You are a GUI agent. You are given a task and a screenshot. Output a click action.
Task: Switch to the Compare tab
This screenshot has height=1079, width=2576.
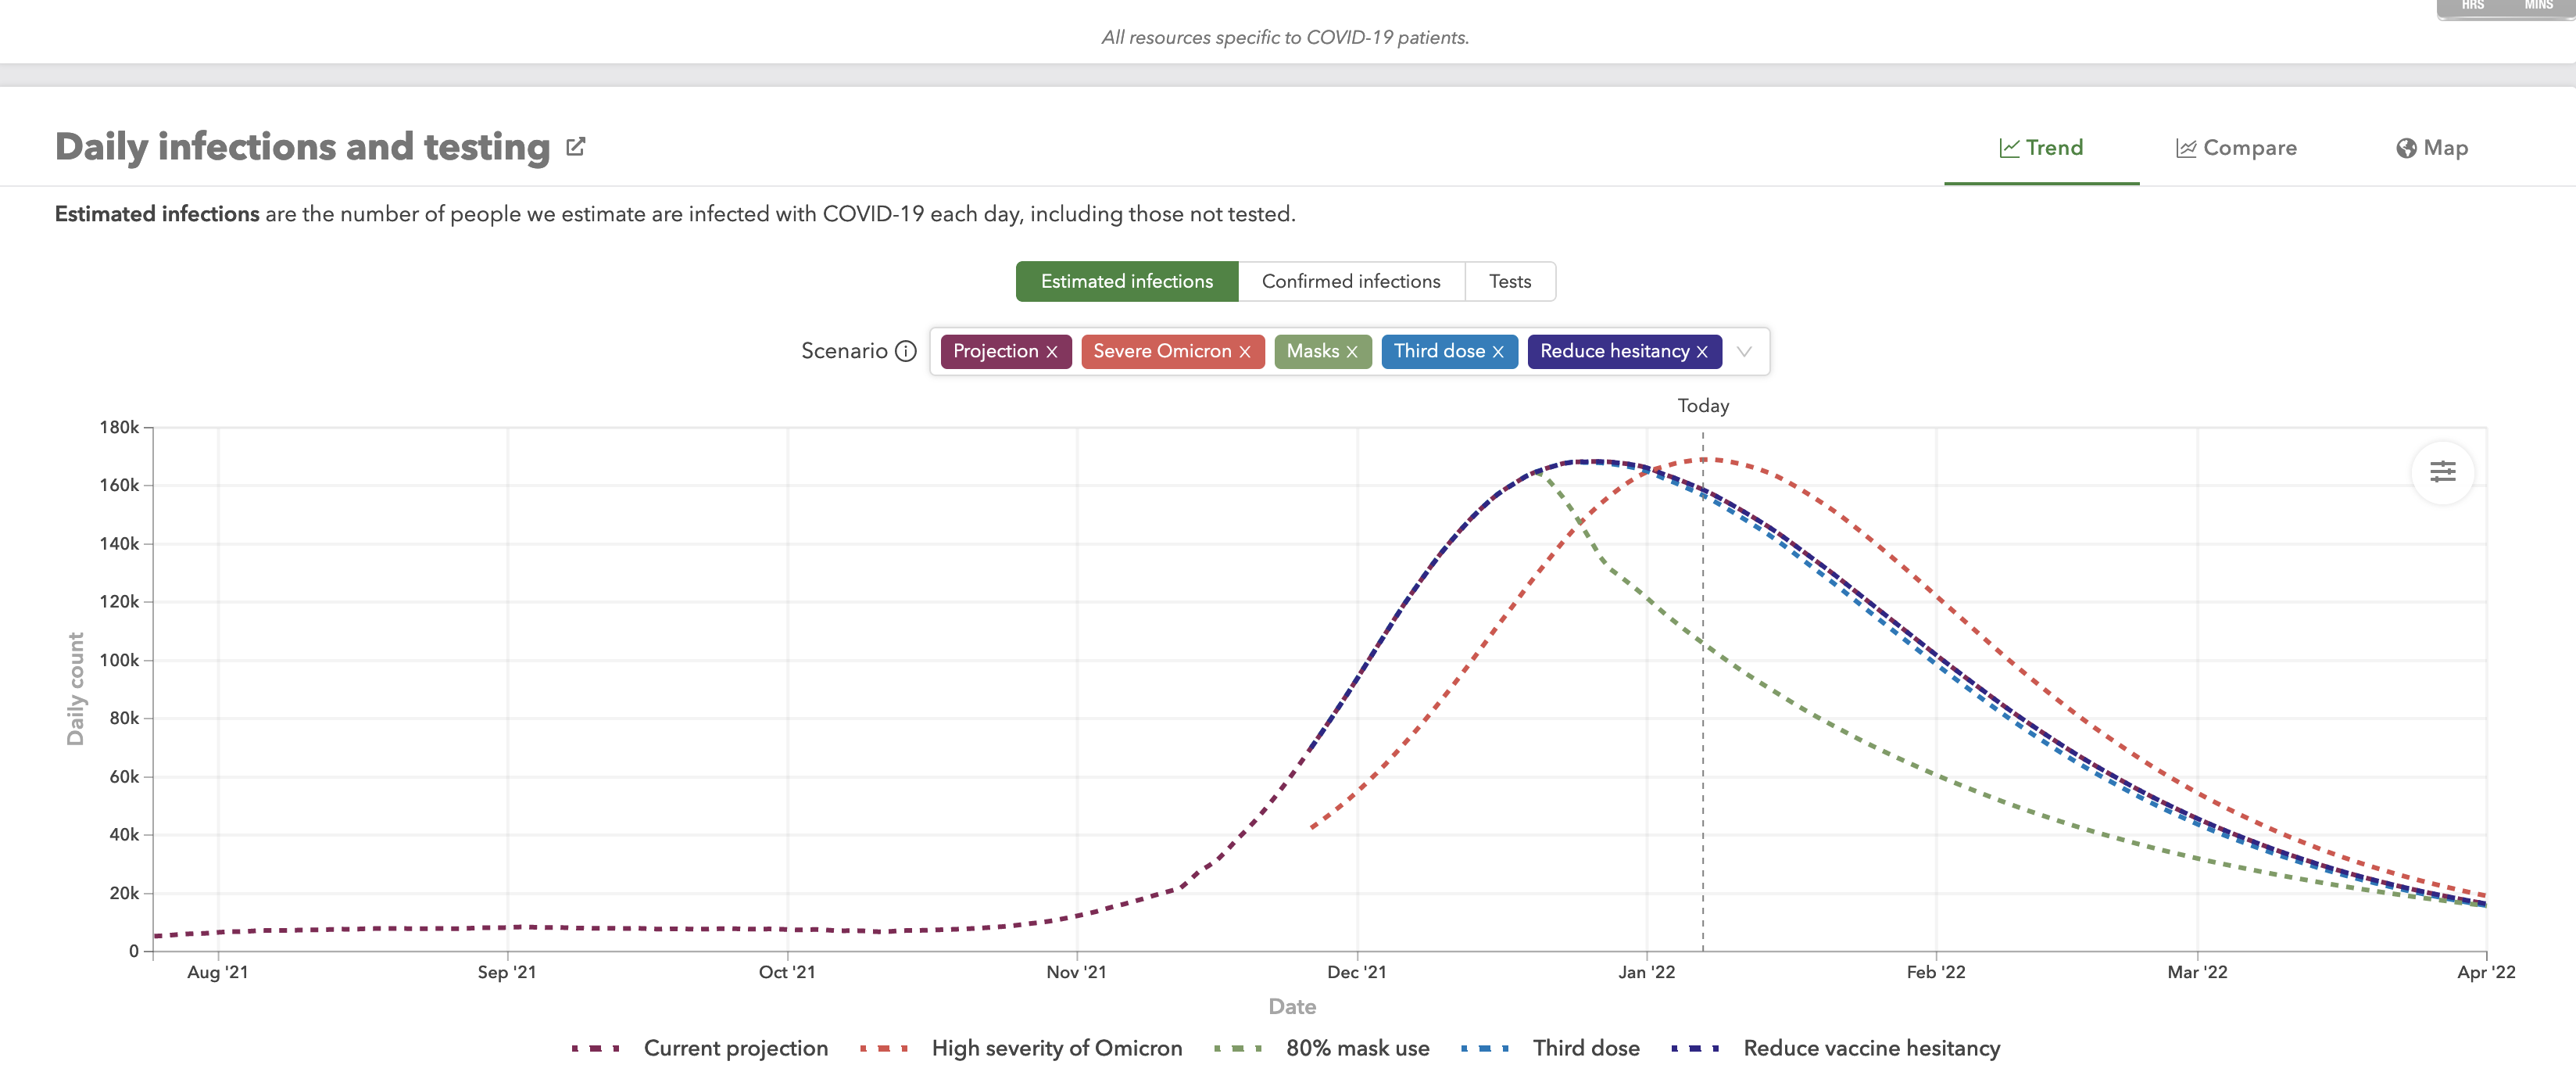click(x=2236, y=148)
